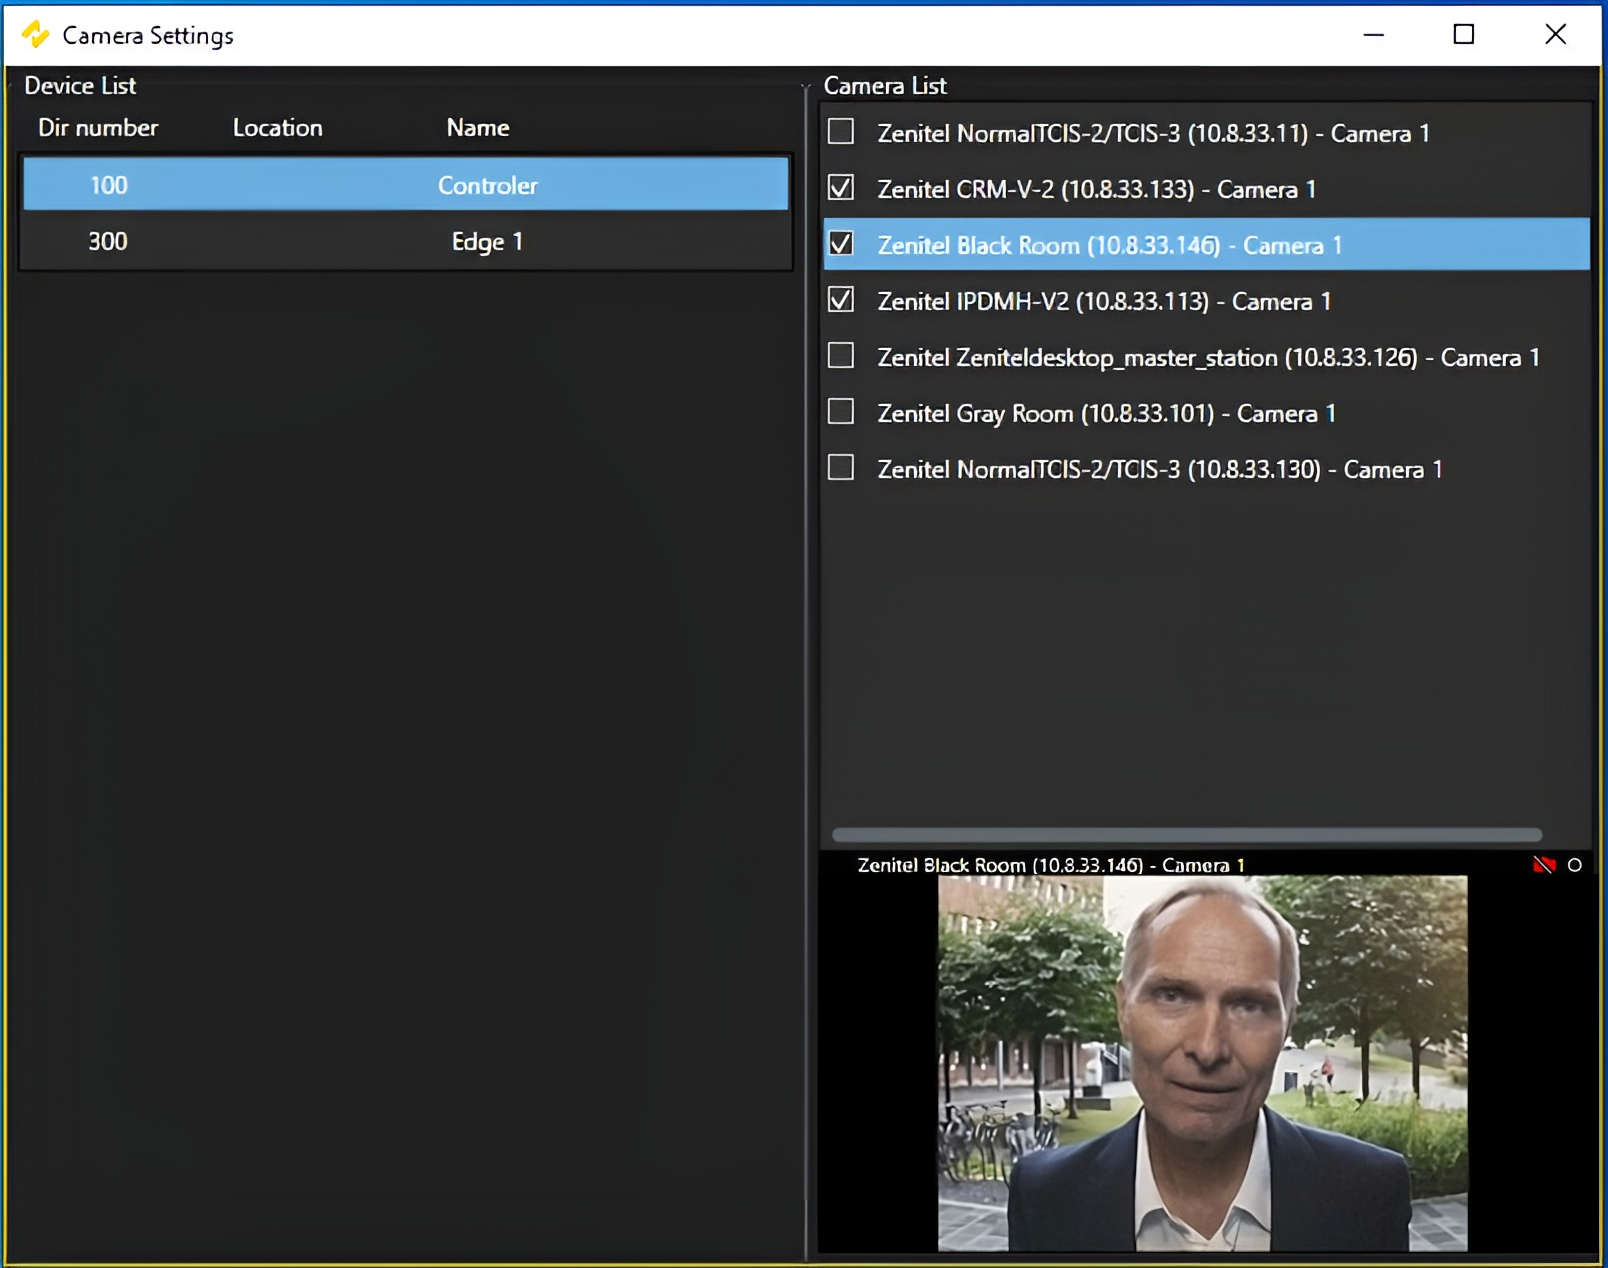Click the red crossed-out camera icon
Viewport: 1608px width, 1268px height.
tap(1543, 865)
